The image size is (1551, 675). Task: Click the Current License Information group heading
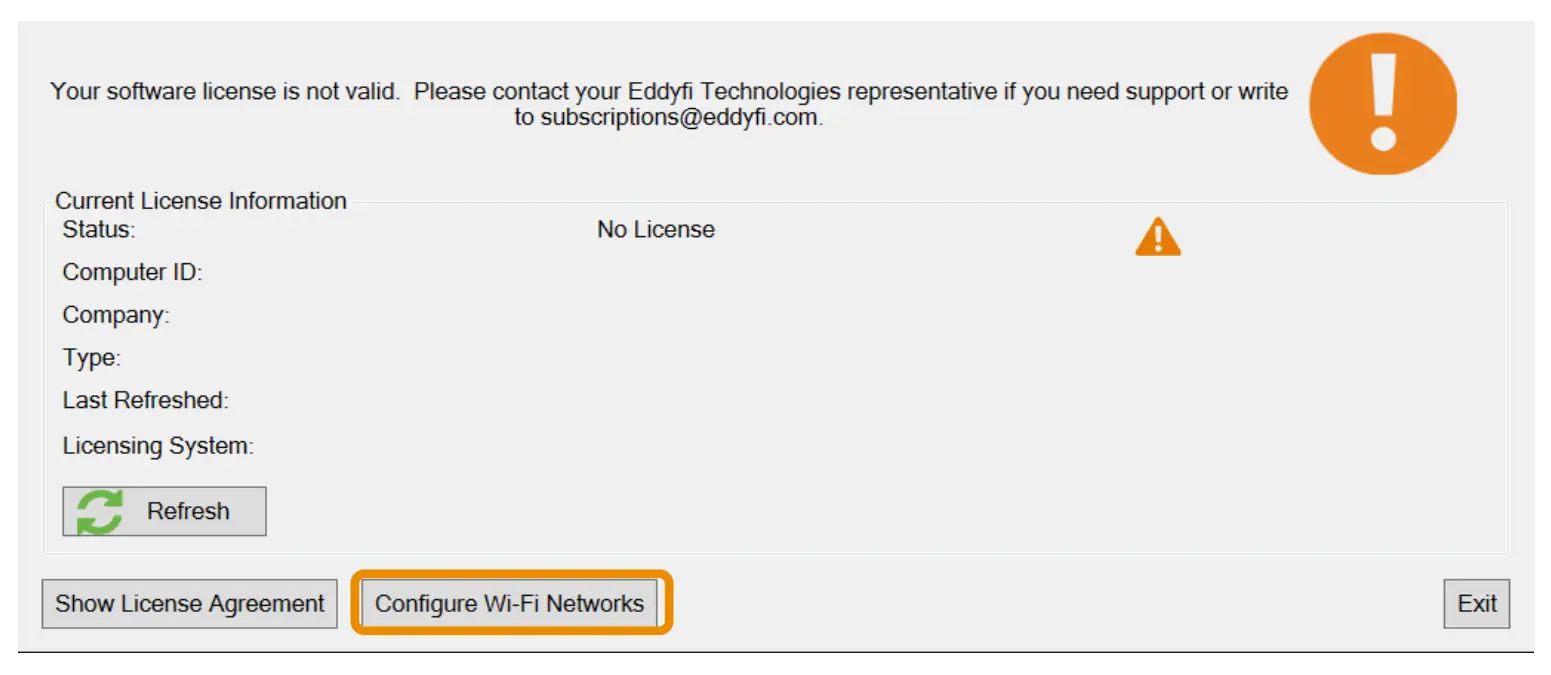[201, 201]
